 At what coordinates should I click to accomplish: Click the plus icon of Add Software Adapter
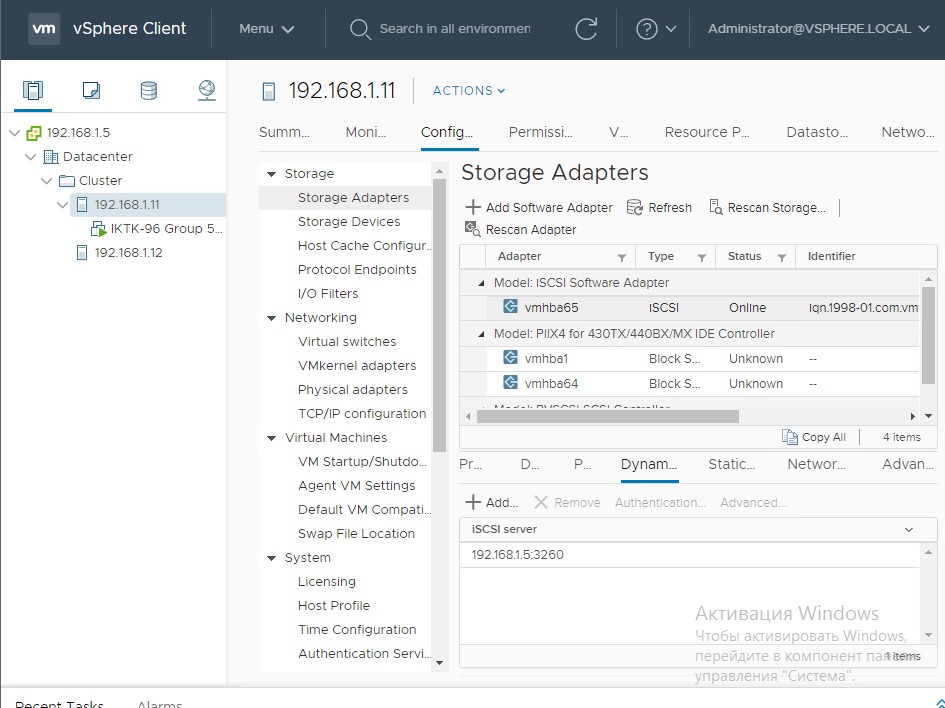point(473,207)
